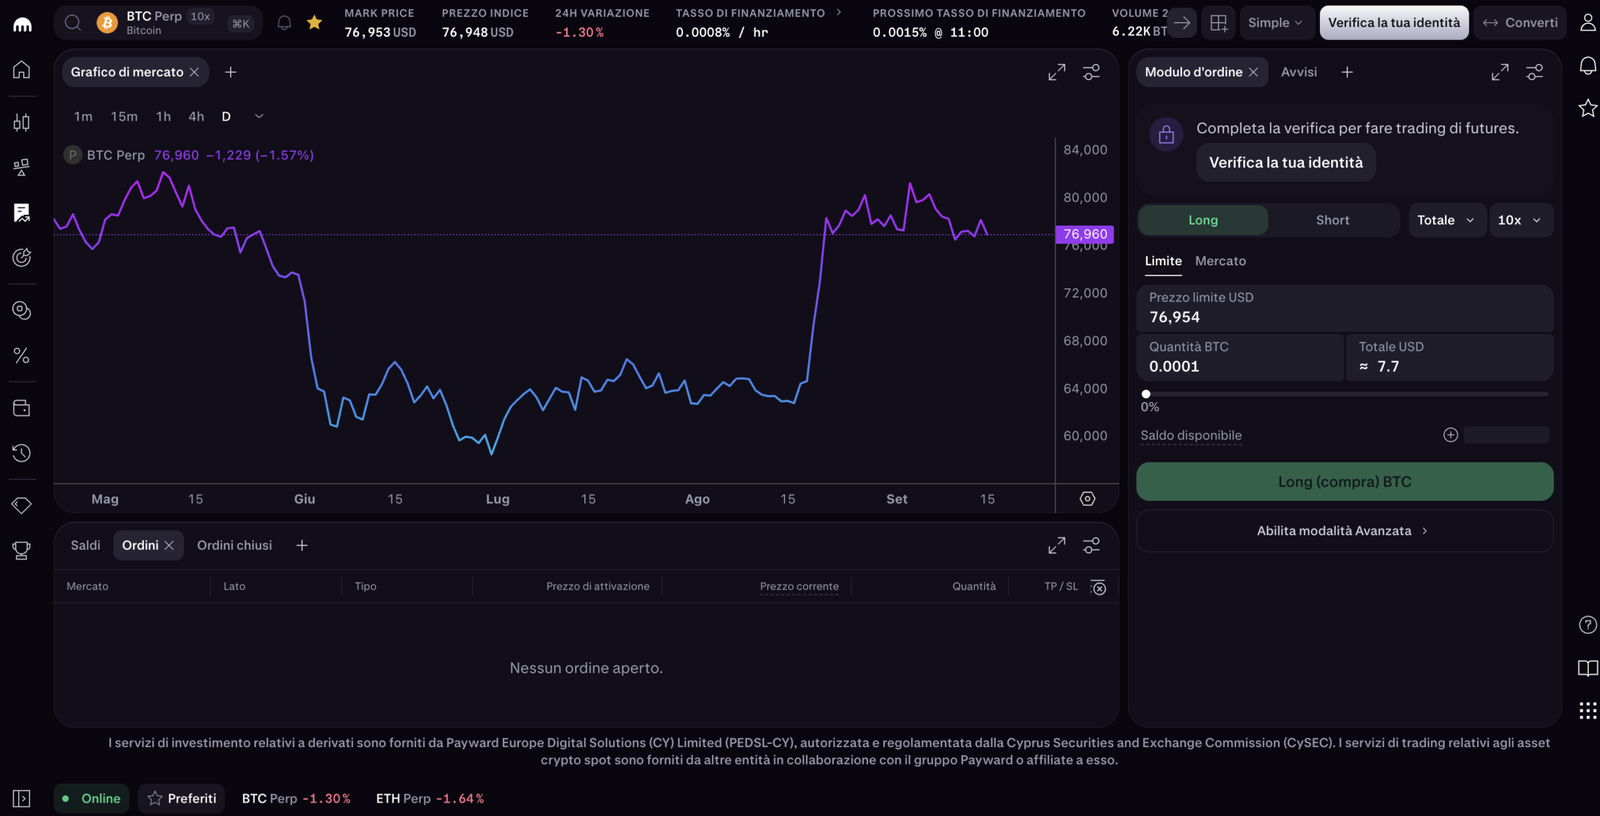The image size is (1600, 816).
Task: Switch to the Mercato order tab
Action: [x=1220, y=261]
